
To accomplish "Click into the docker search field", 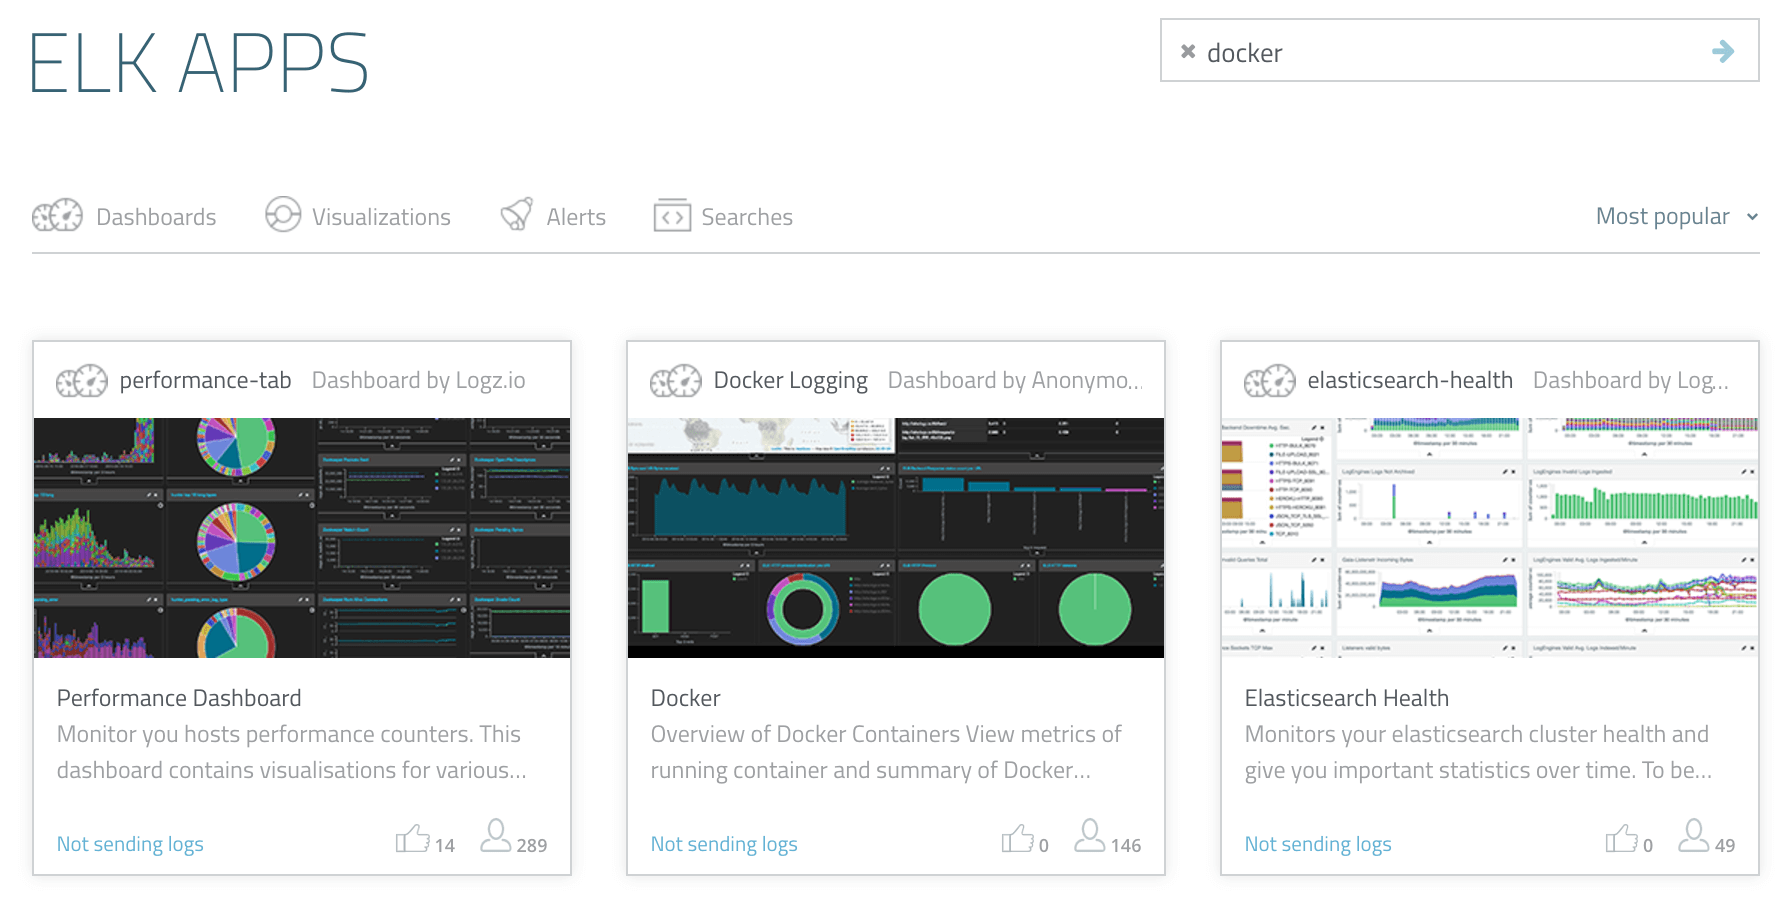I will coord(1459,50).
